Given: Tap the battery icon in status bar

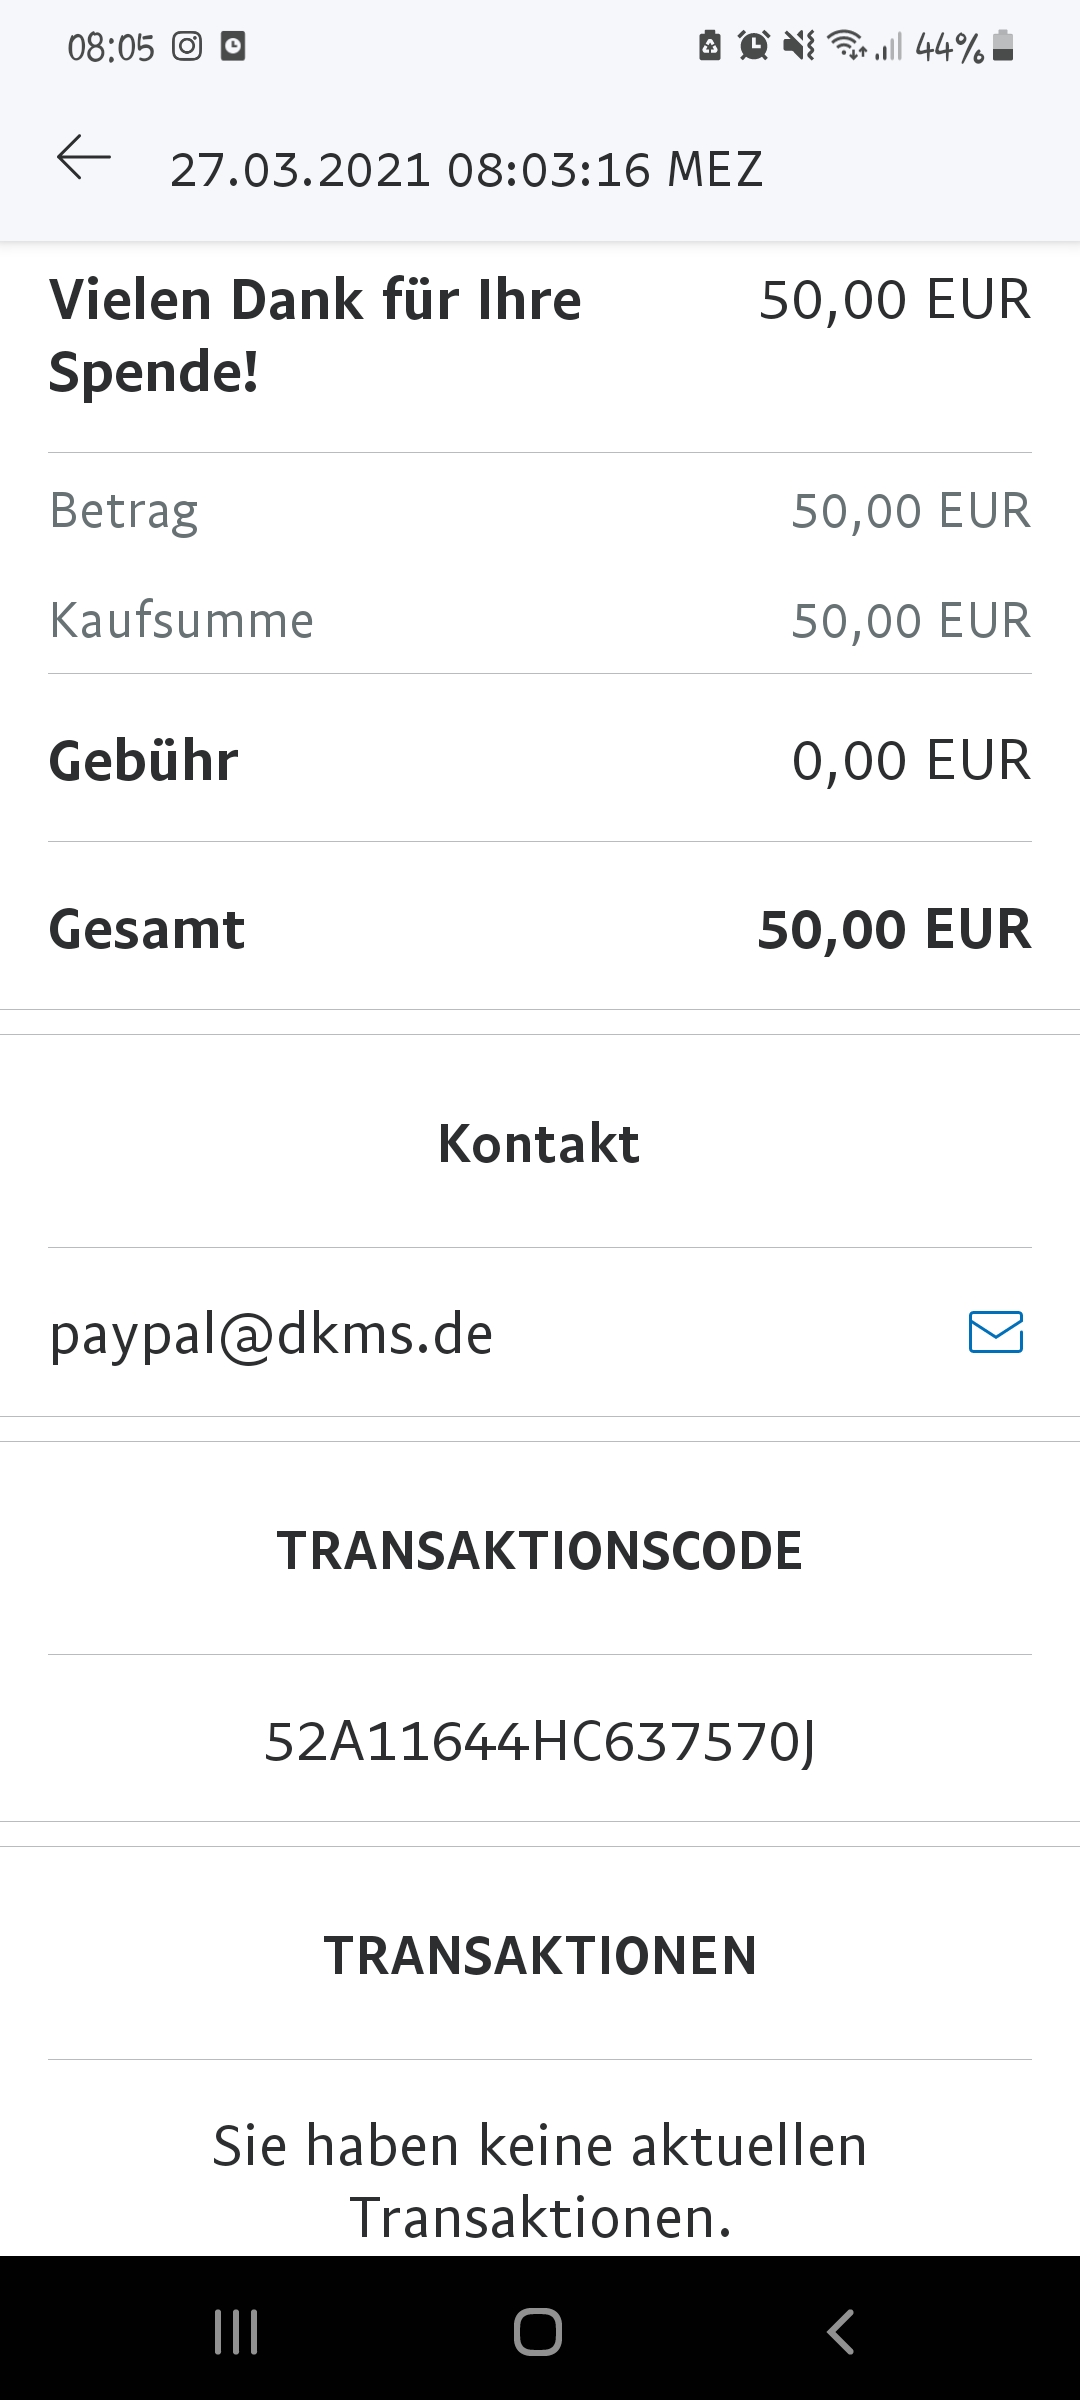Looking at the screenshot, I should pos(1004,46).
